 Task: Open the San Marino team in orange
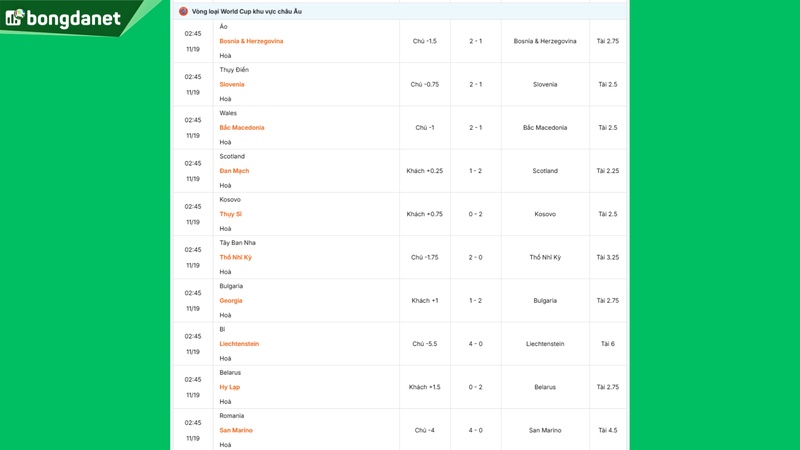(236, 430)
